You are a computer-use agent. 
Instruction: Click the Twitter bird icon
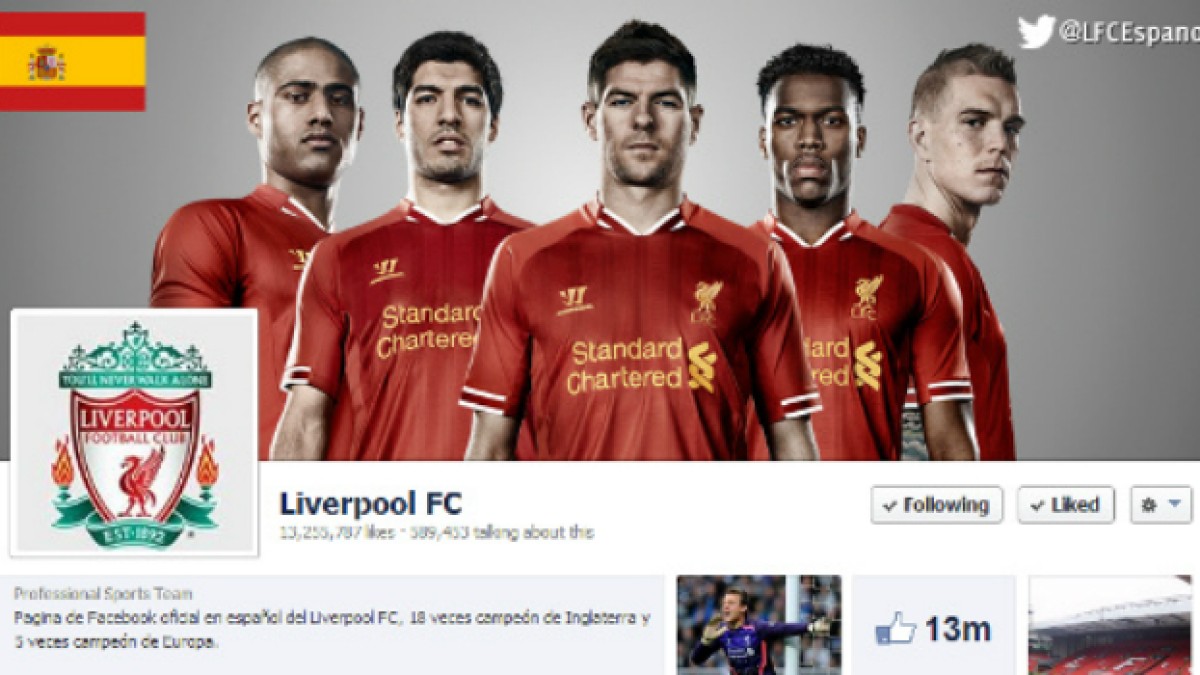pos(1036,32)
